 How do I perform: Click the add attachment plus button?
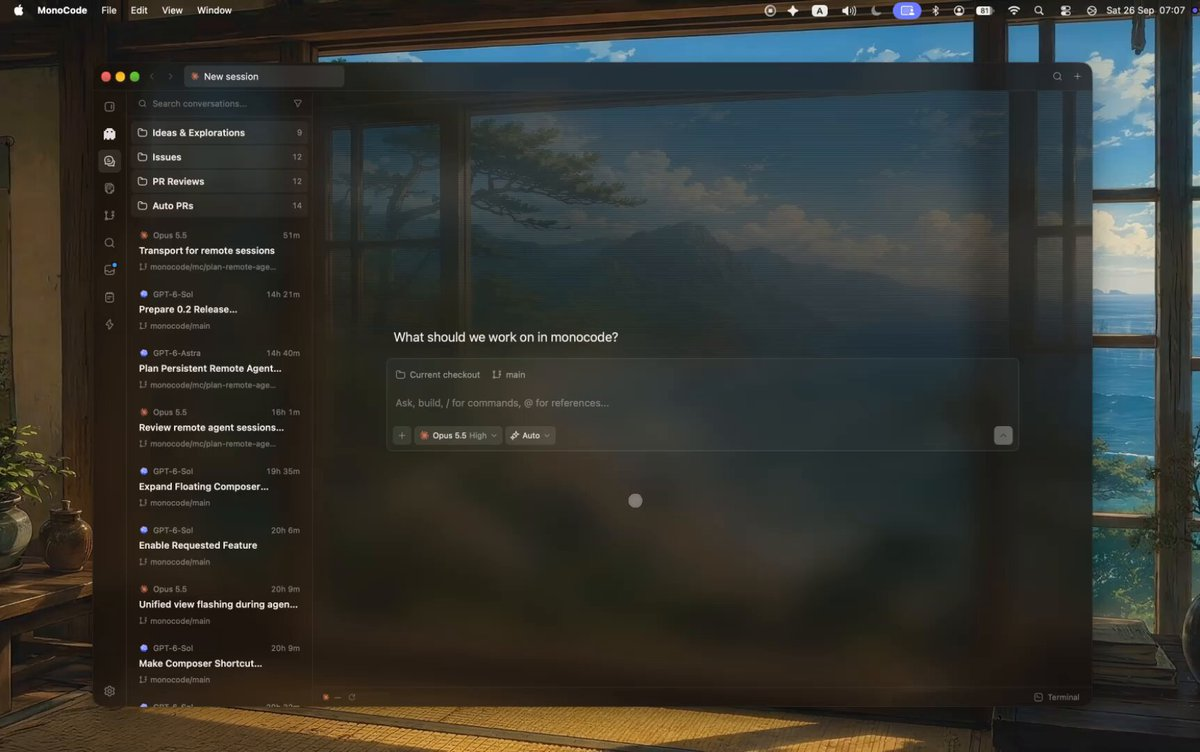pyautogui.click(x=402, y=435)
